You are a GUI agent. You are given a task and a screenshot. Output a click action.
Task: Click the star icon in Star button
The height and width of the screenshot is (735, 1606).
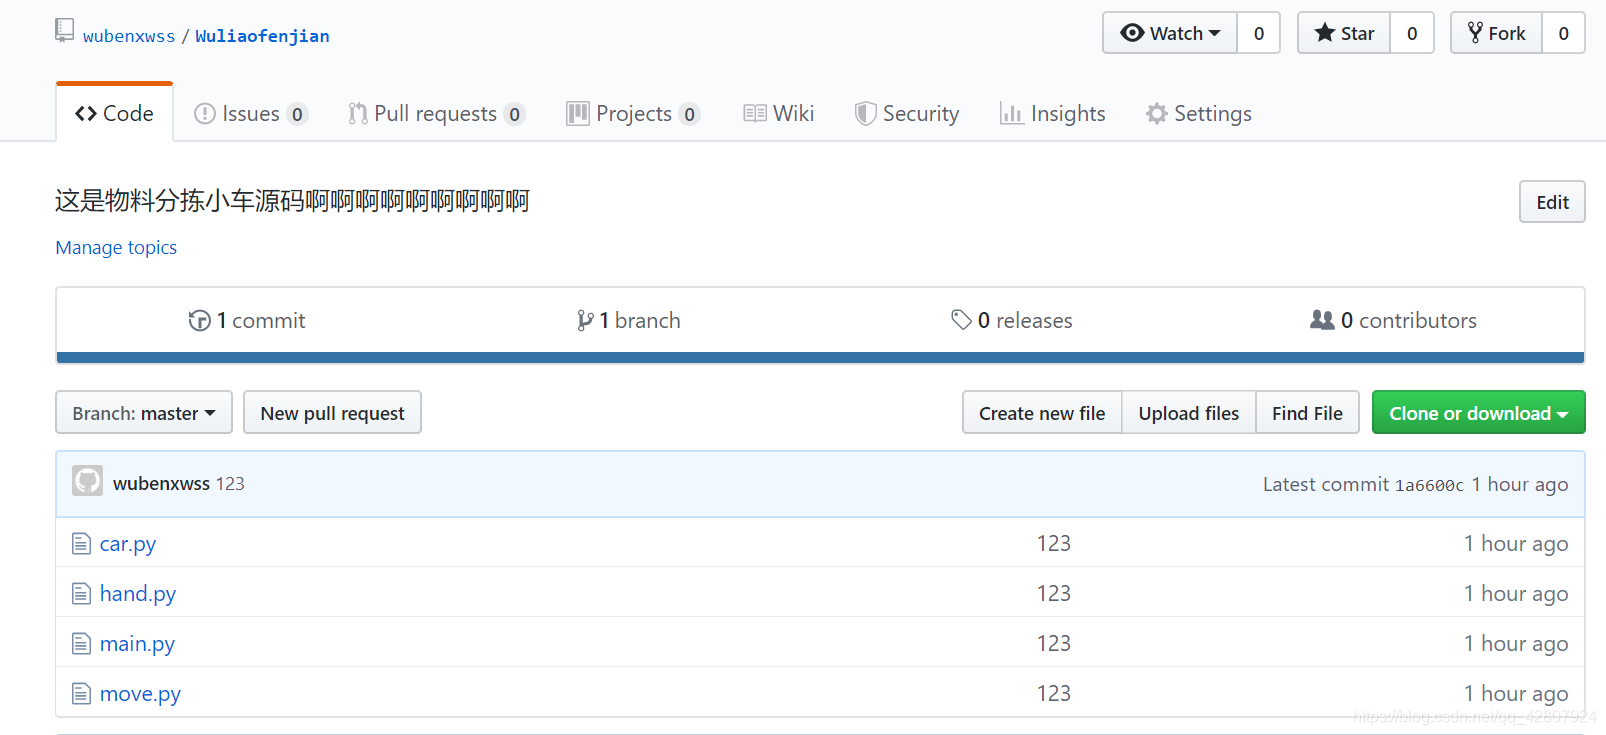1325,33
